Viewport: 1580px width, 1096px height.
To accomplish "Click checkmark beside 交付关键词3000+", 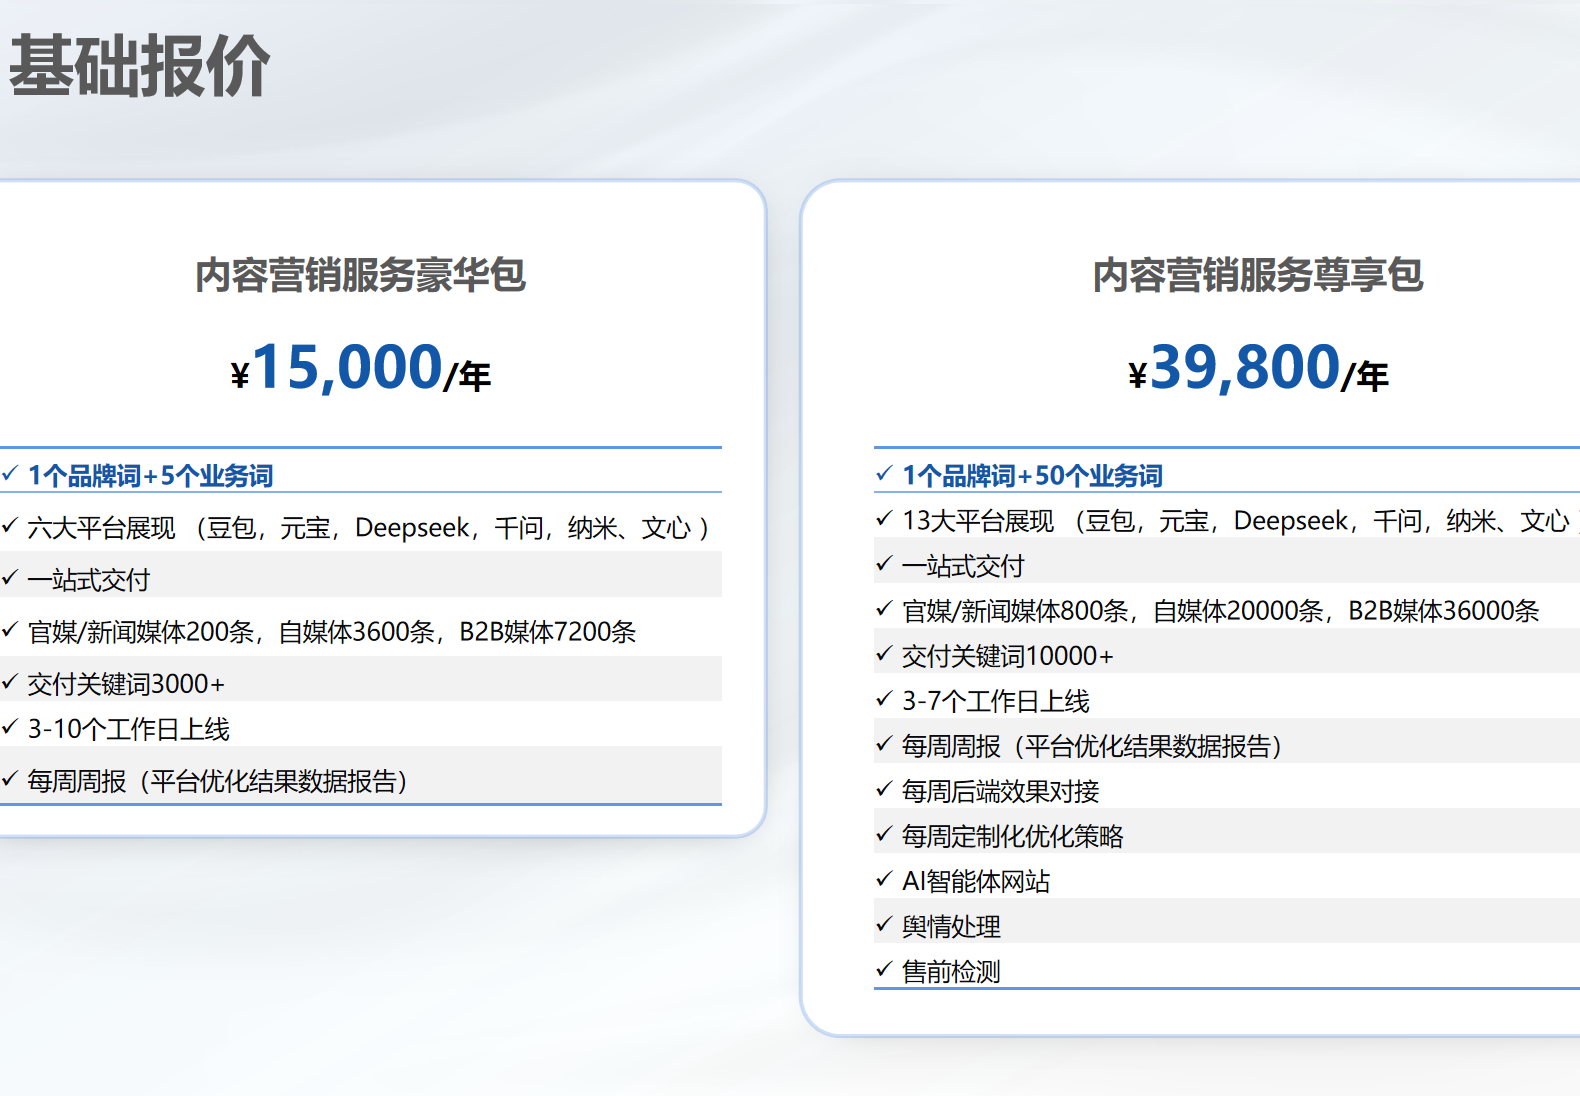I will pos(10,681).
